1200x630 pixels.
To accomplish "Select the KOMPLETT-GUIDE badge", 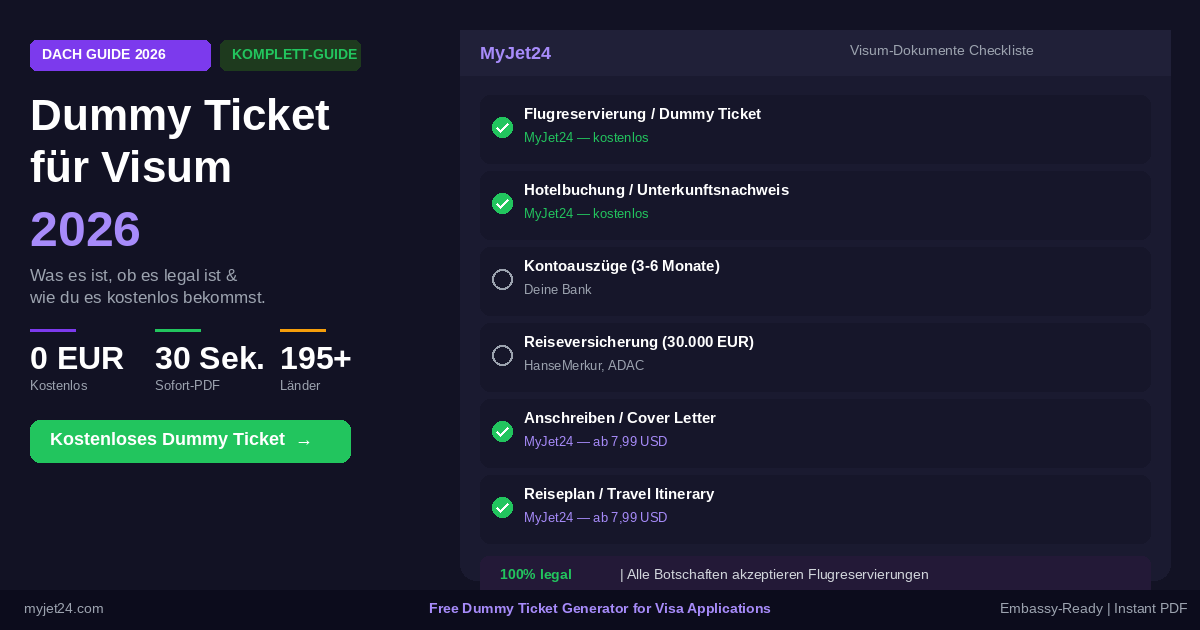I will click(x=290, y=55).
